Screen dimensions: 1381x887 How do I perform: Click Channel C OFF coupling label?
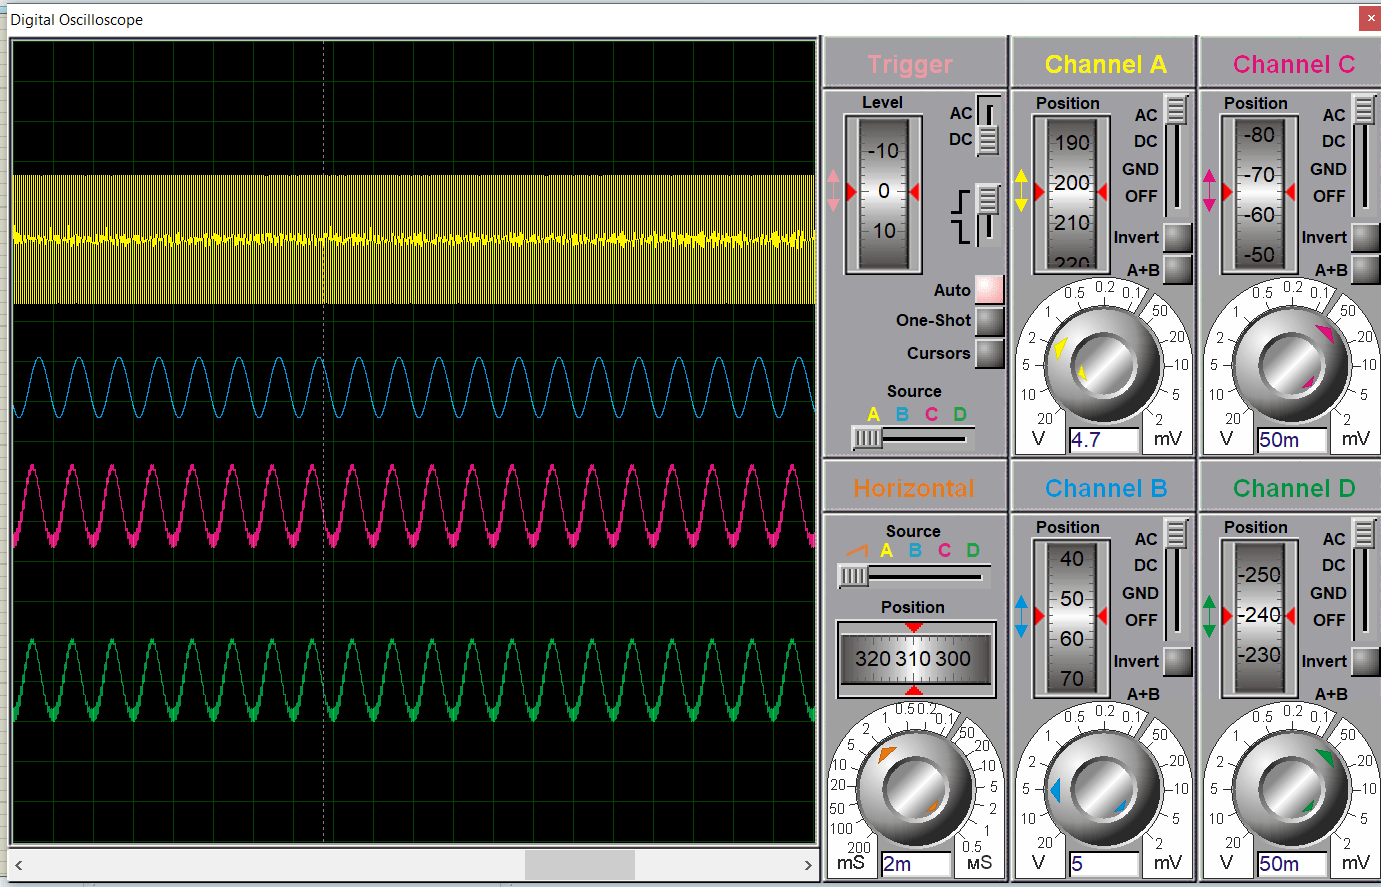[1329, 196]
